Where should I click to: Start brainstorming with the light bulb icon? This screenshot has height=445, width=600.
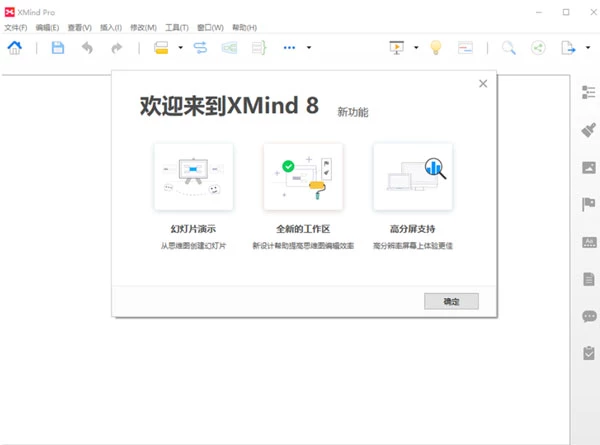click(436, 48)
